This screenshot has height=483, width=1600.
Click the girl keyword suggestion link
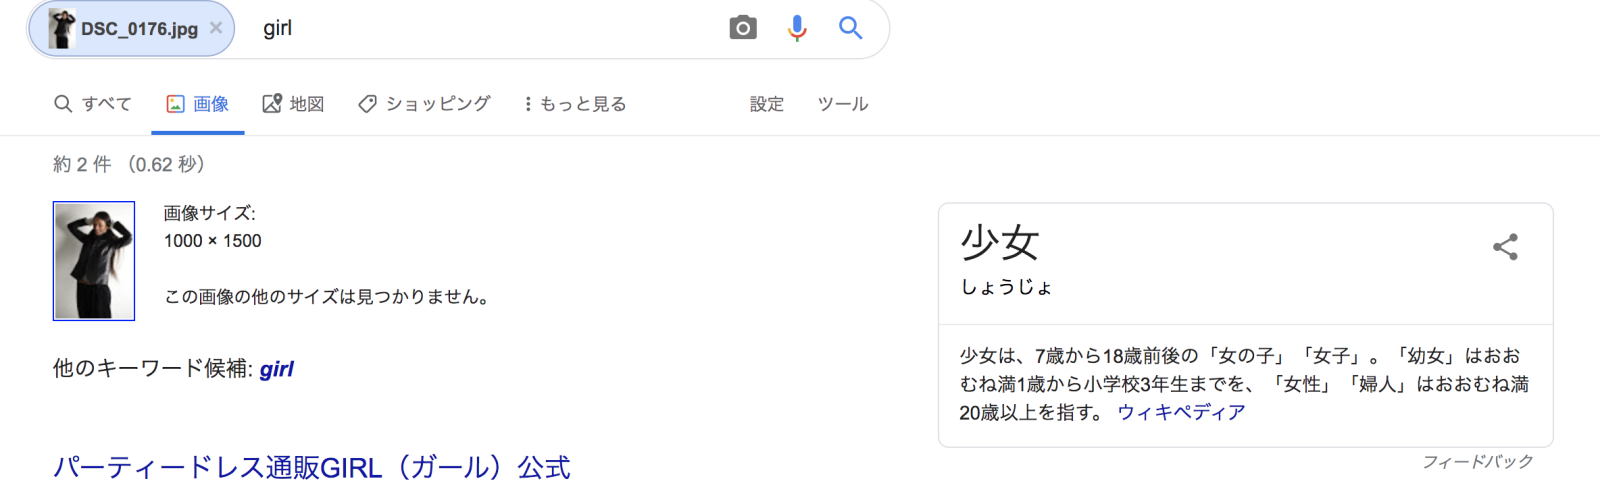point(277,369)
